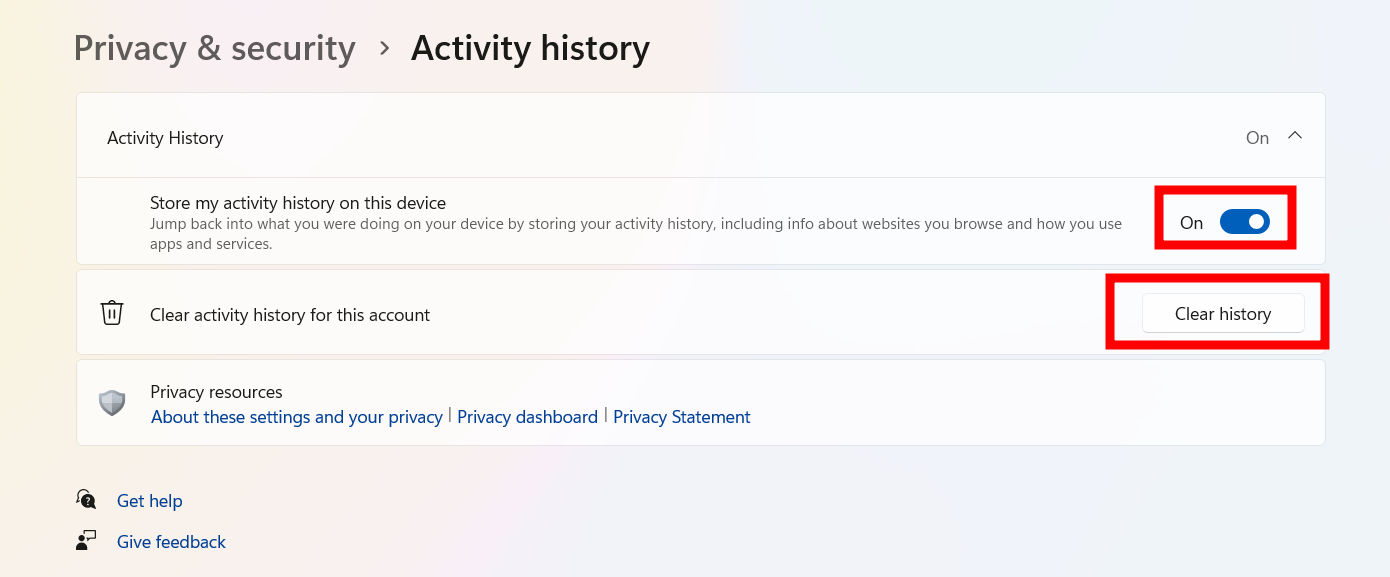The width and height of the screenshot is (1390, 577).
Task: Go back to Privacy & security
Action: [x=215, y=48]
